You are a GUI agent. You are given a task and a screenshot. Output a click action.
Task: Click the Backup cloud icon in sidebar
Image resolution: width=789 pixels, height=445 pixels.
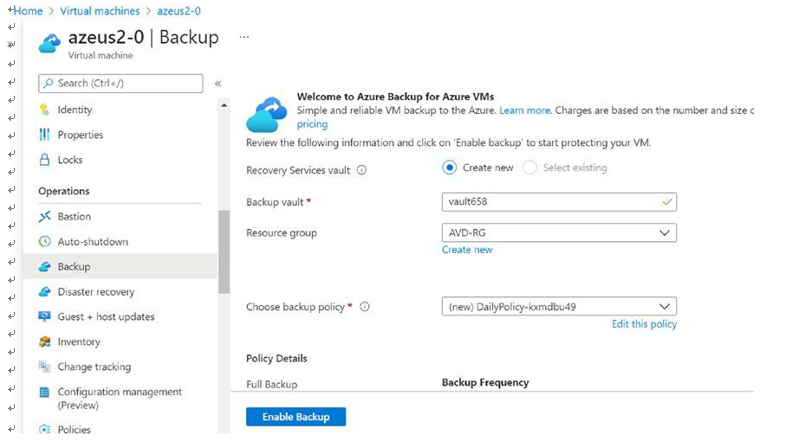[44, 266]
